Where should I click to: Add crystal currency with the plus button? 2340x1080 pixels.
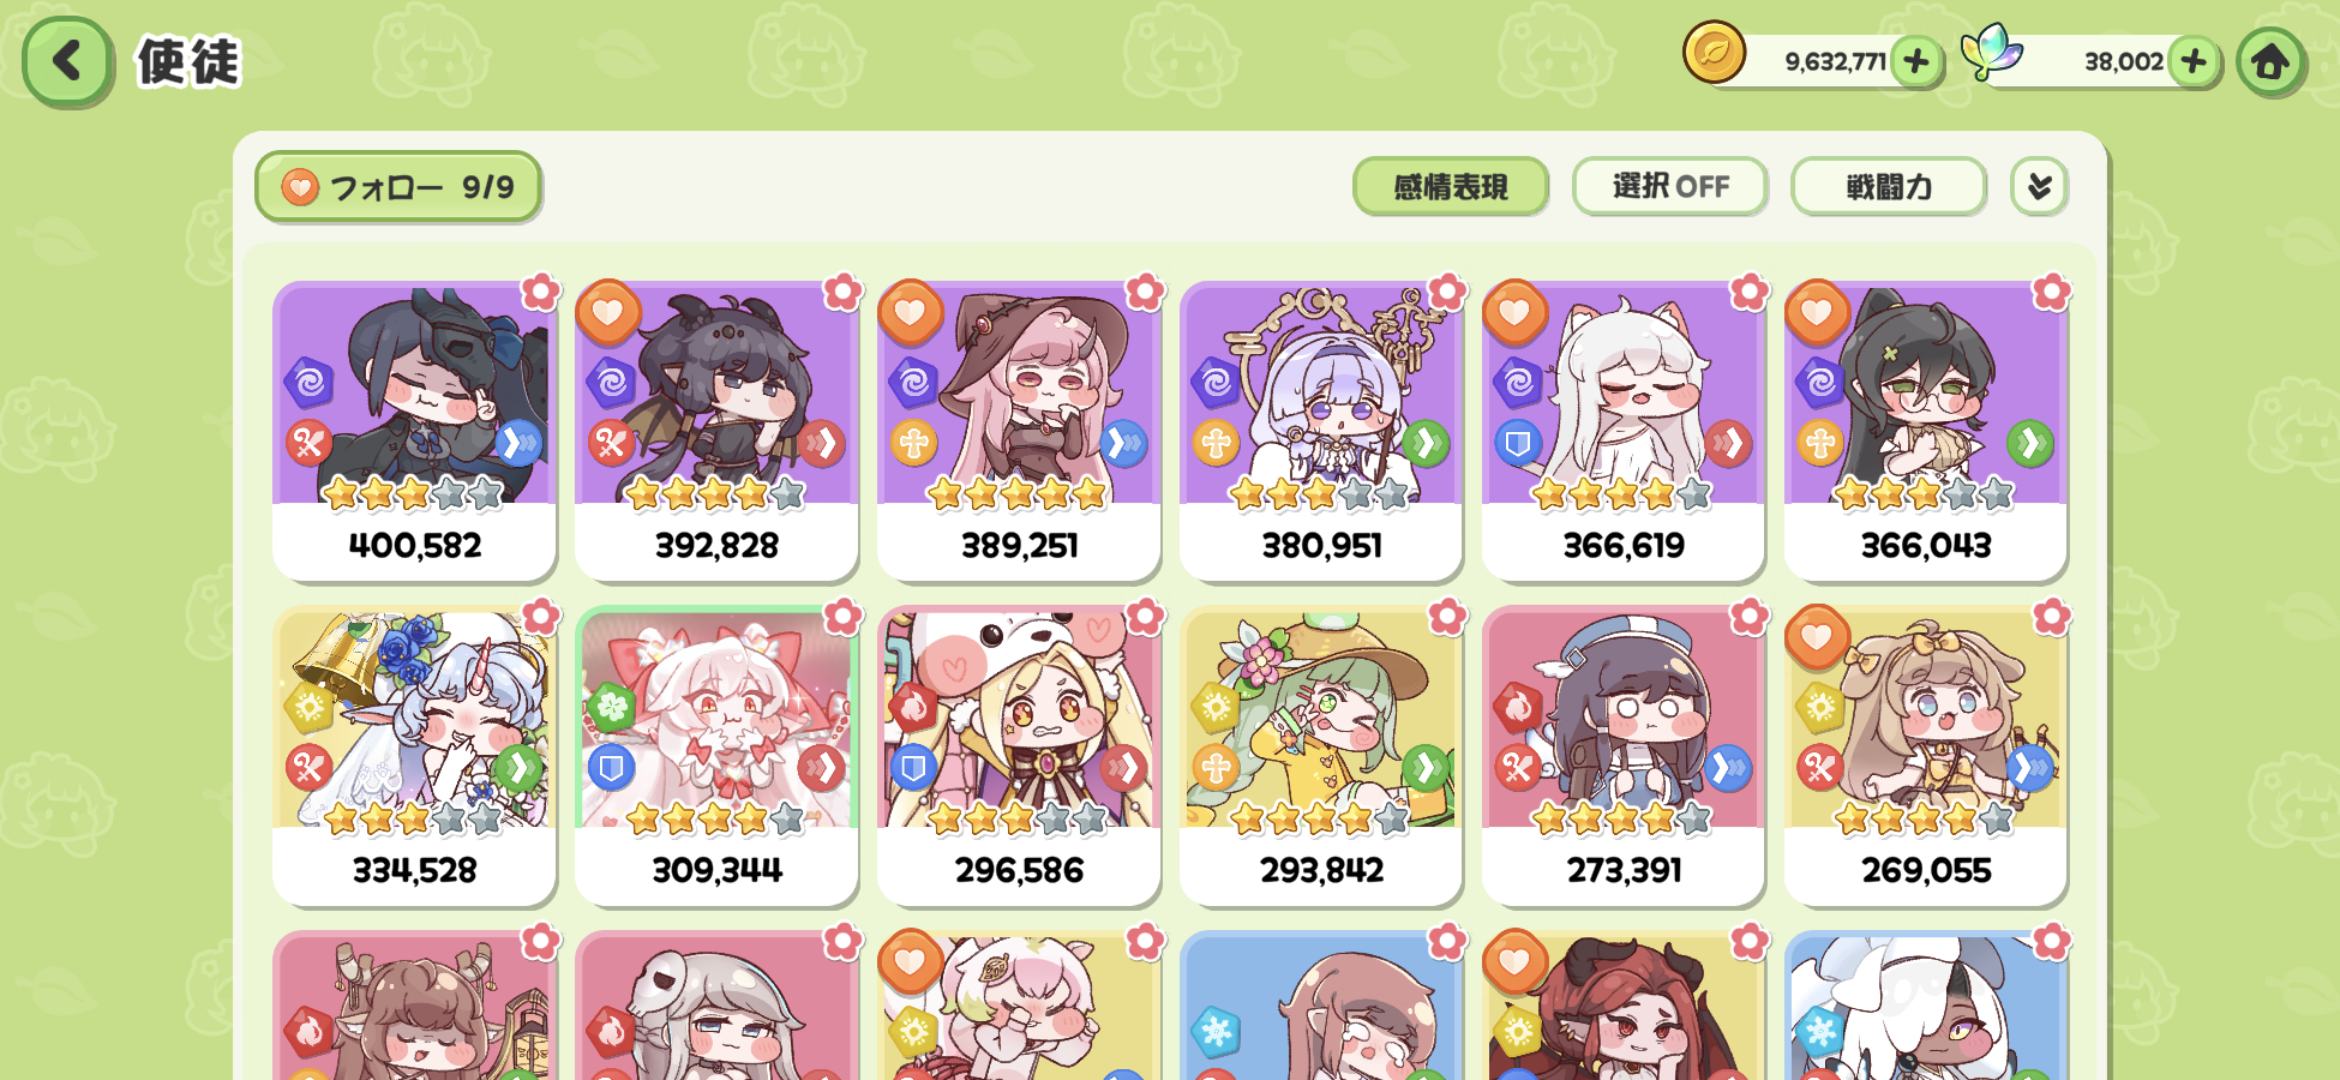point(2194,62)
